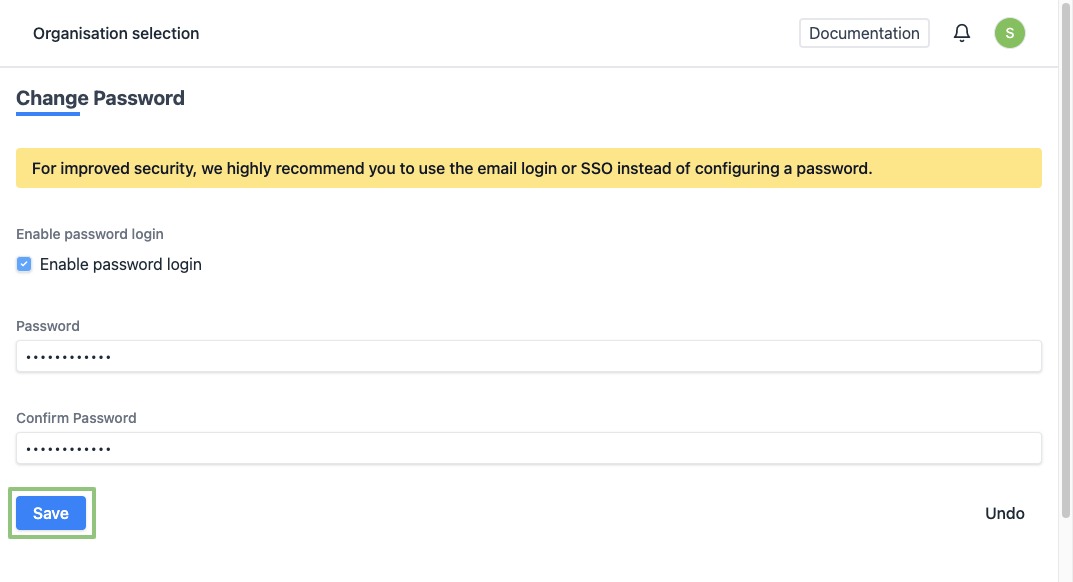The height and width of the screenshot is (582, 1073).
Task: Focus the Password input field
Action: coord(529,356)
